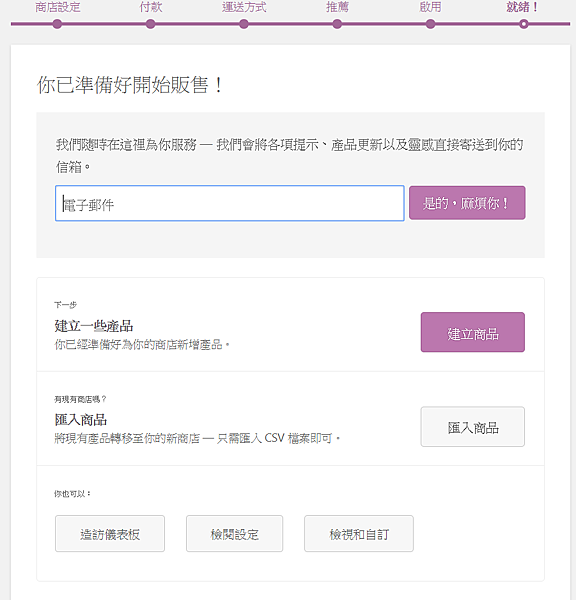Click the 建立一些產品 heading
The image size is (576, 600).
pos(94,326)
